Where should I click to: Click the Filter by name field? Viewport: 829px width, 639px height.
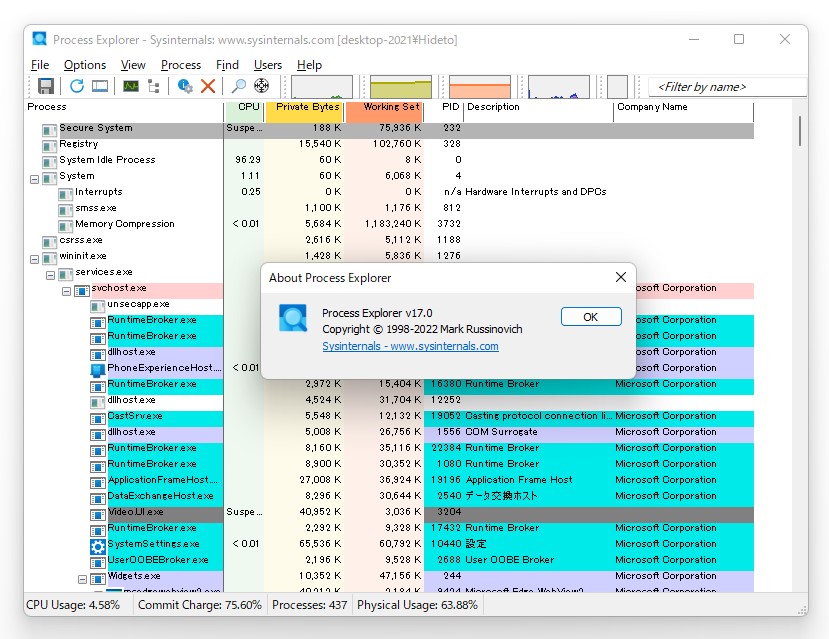[726, 87]
